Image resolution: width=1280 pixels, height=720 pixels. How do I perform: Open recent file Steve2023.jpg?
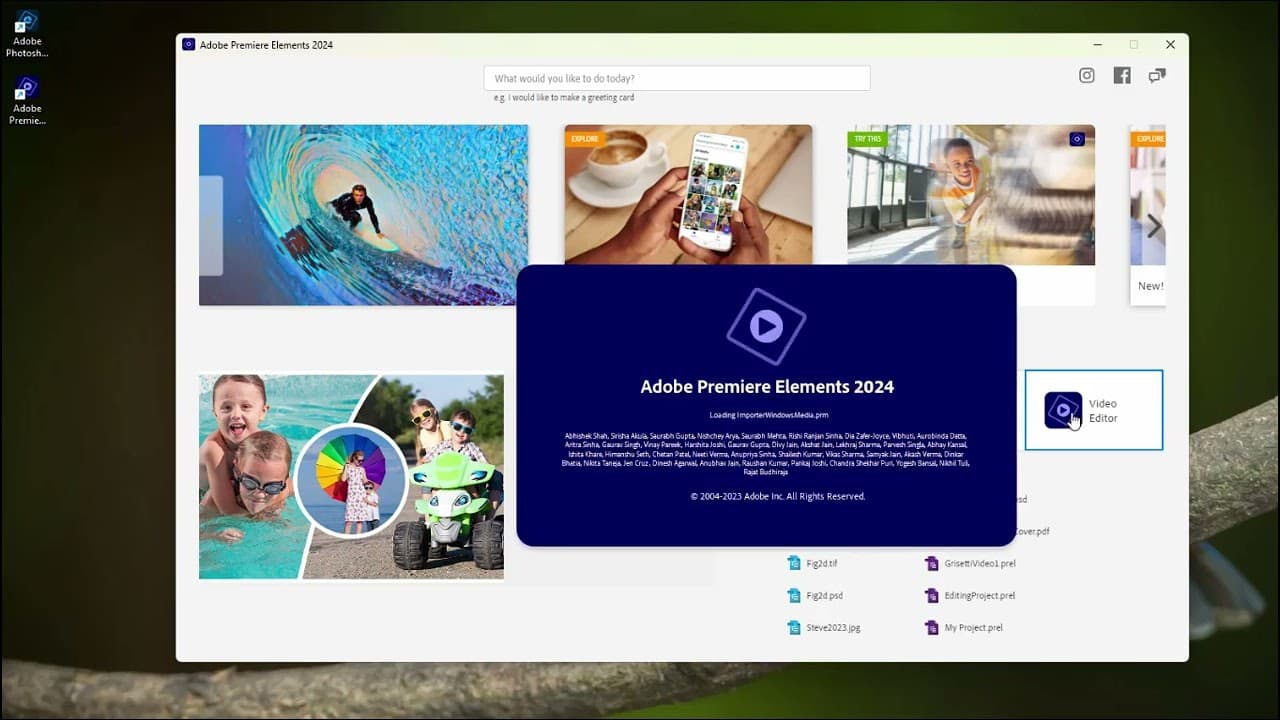pos(833,627)
